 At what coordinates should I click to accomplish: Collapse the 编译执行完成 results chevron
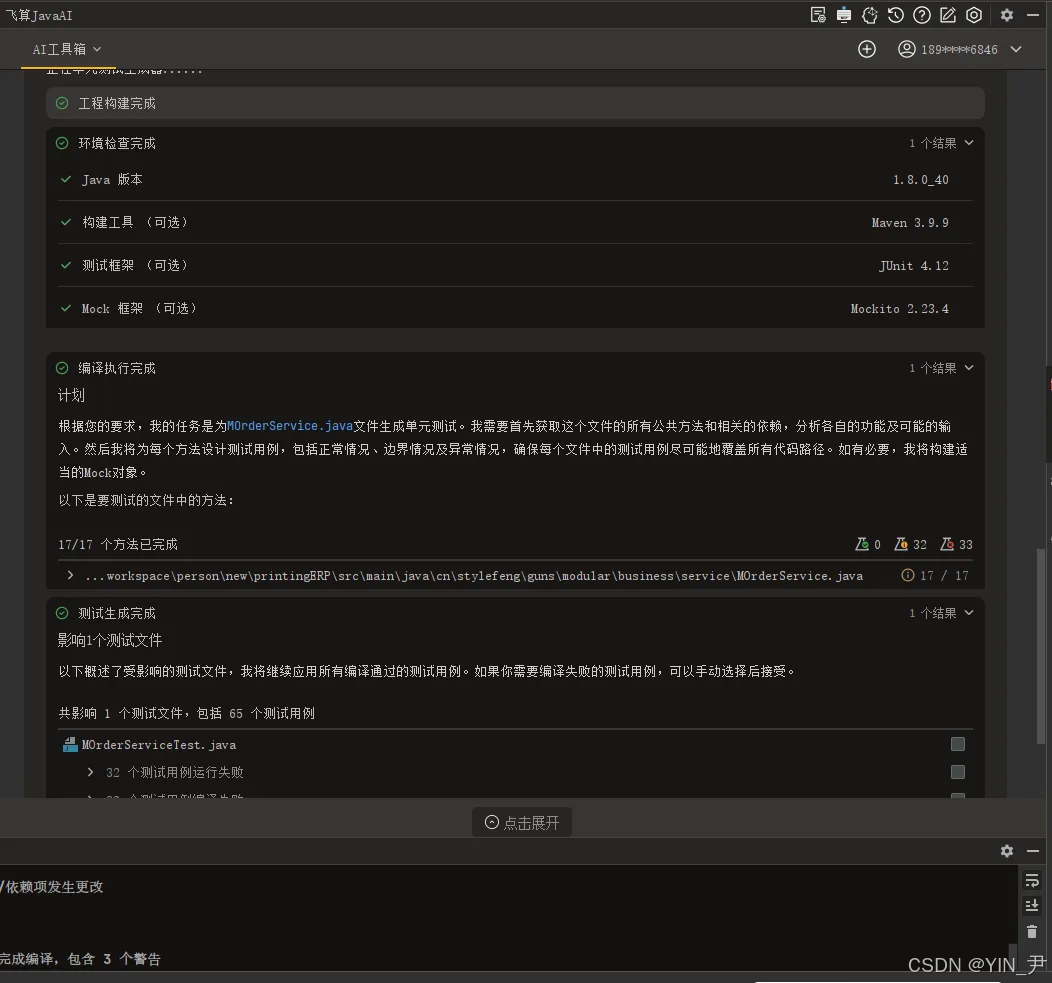coord(969,368)
